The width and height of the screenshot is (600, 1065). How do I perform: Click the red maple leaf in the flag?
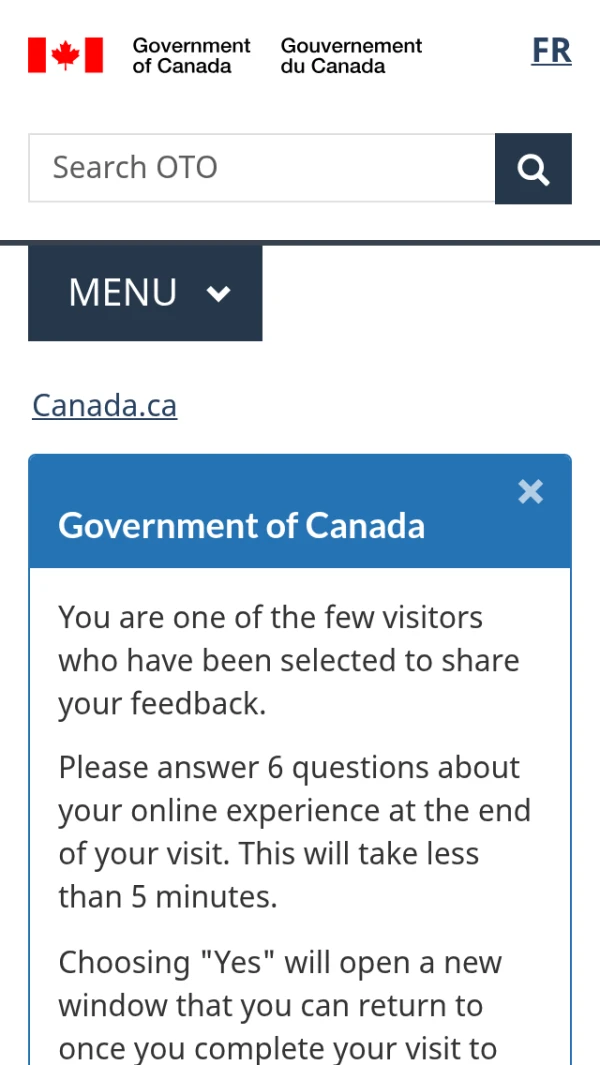pos(66,55)
